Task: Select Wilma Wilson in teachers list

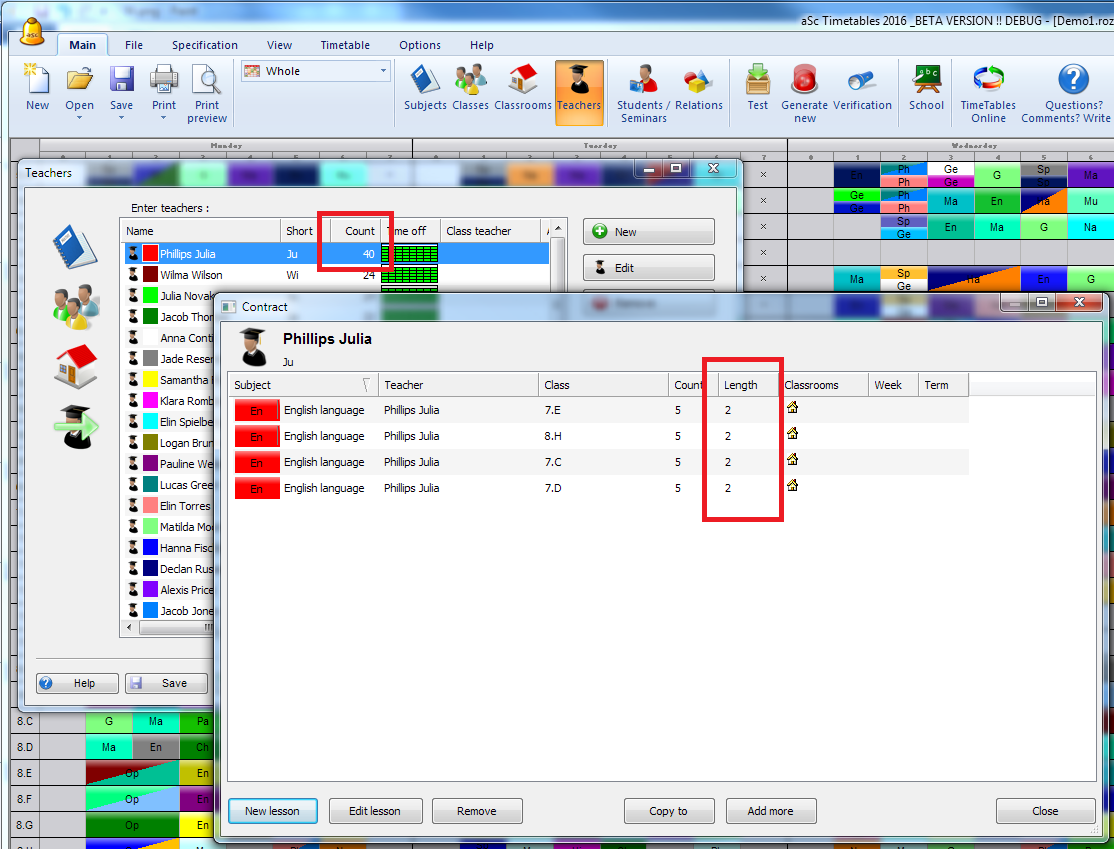Action: click(x=191, y=275)
